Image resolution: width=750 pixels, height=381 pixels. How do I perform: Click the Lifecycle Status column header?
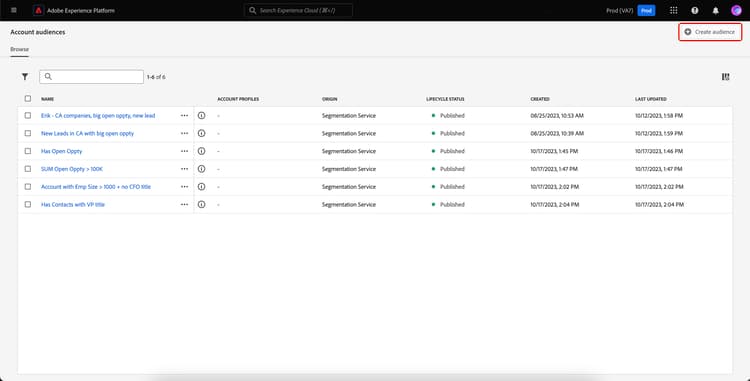[445, 99]
